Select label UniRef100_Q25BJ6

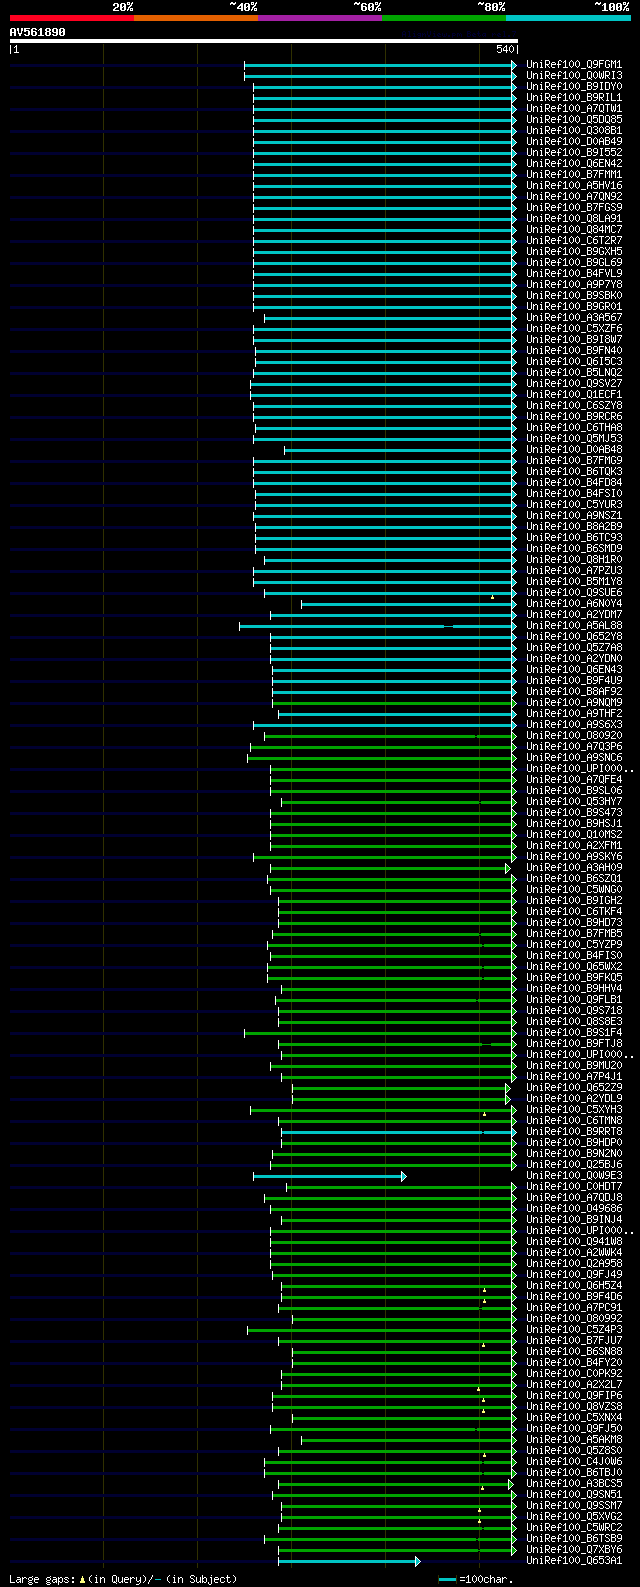(x=574, y=1165)
